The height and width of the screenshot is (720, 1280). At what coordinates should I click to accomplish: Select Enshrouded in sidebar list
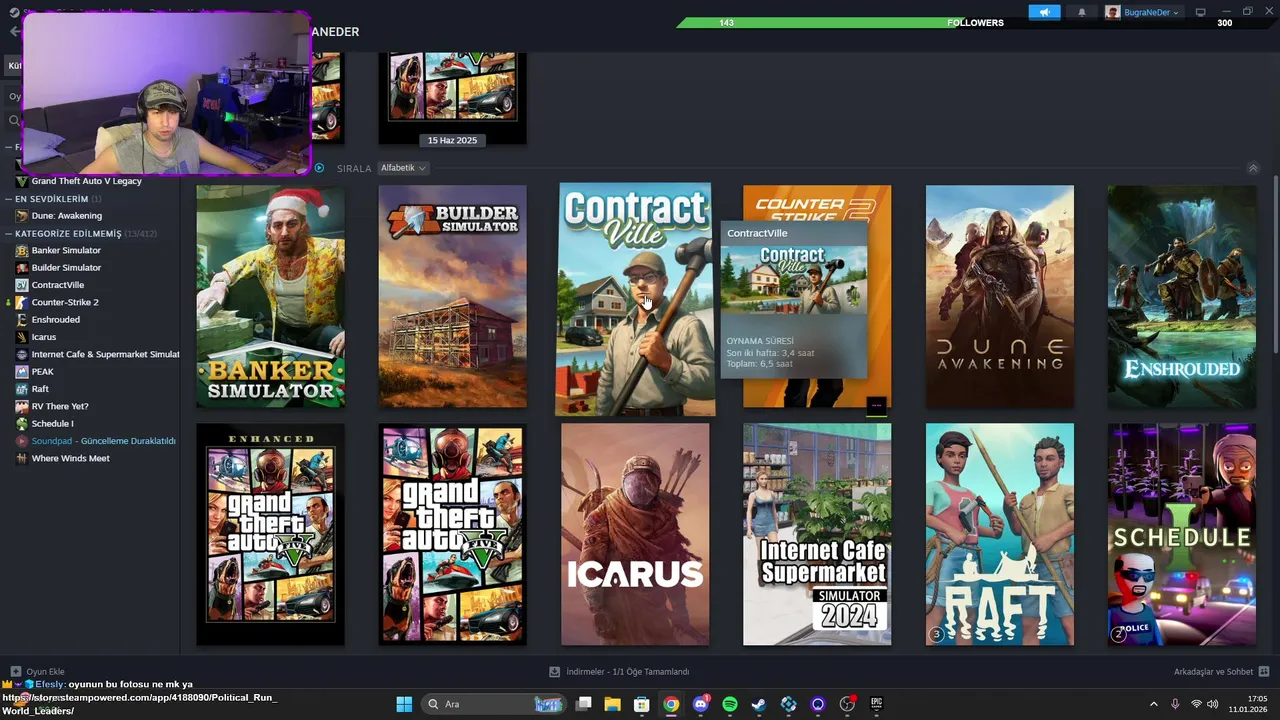click(x=55, y=320)
